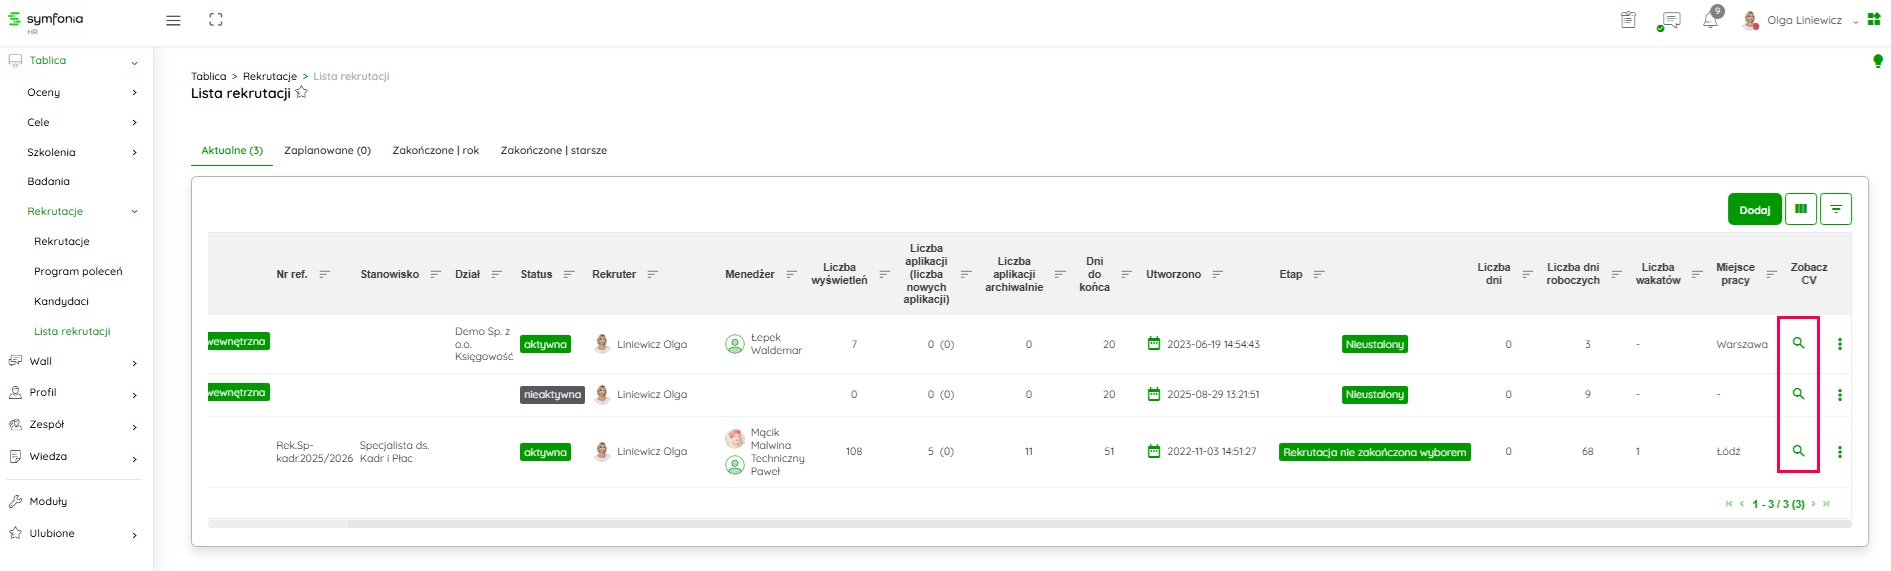View CV for the Łódź recruitment
The image size is (1891, 571).
[1798, 451]
